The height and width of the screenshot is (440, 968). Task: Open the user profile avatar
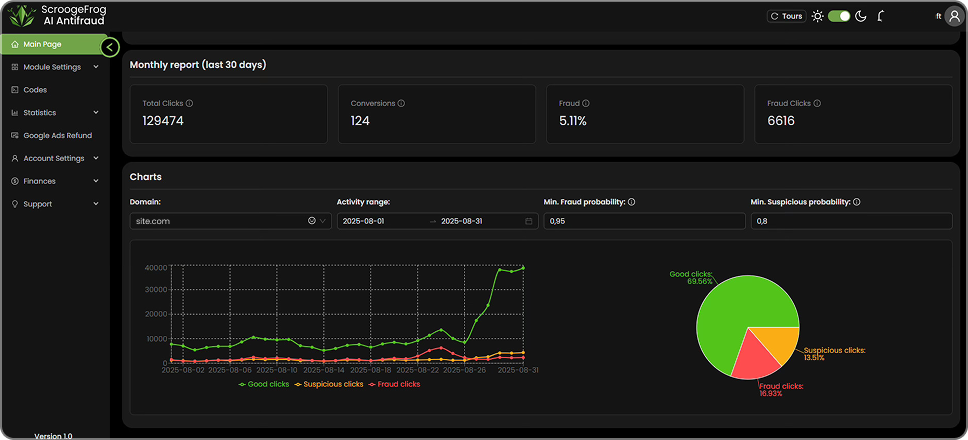click(x=951, y=16)
